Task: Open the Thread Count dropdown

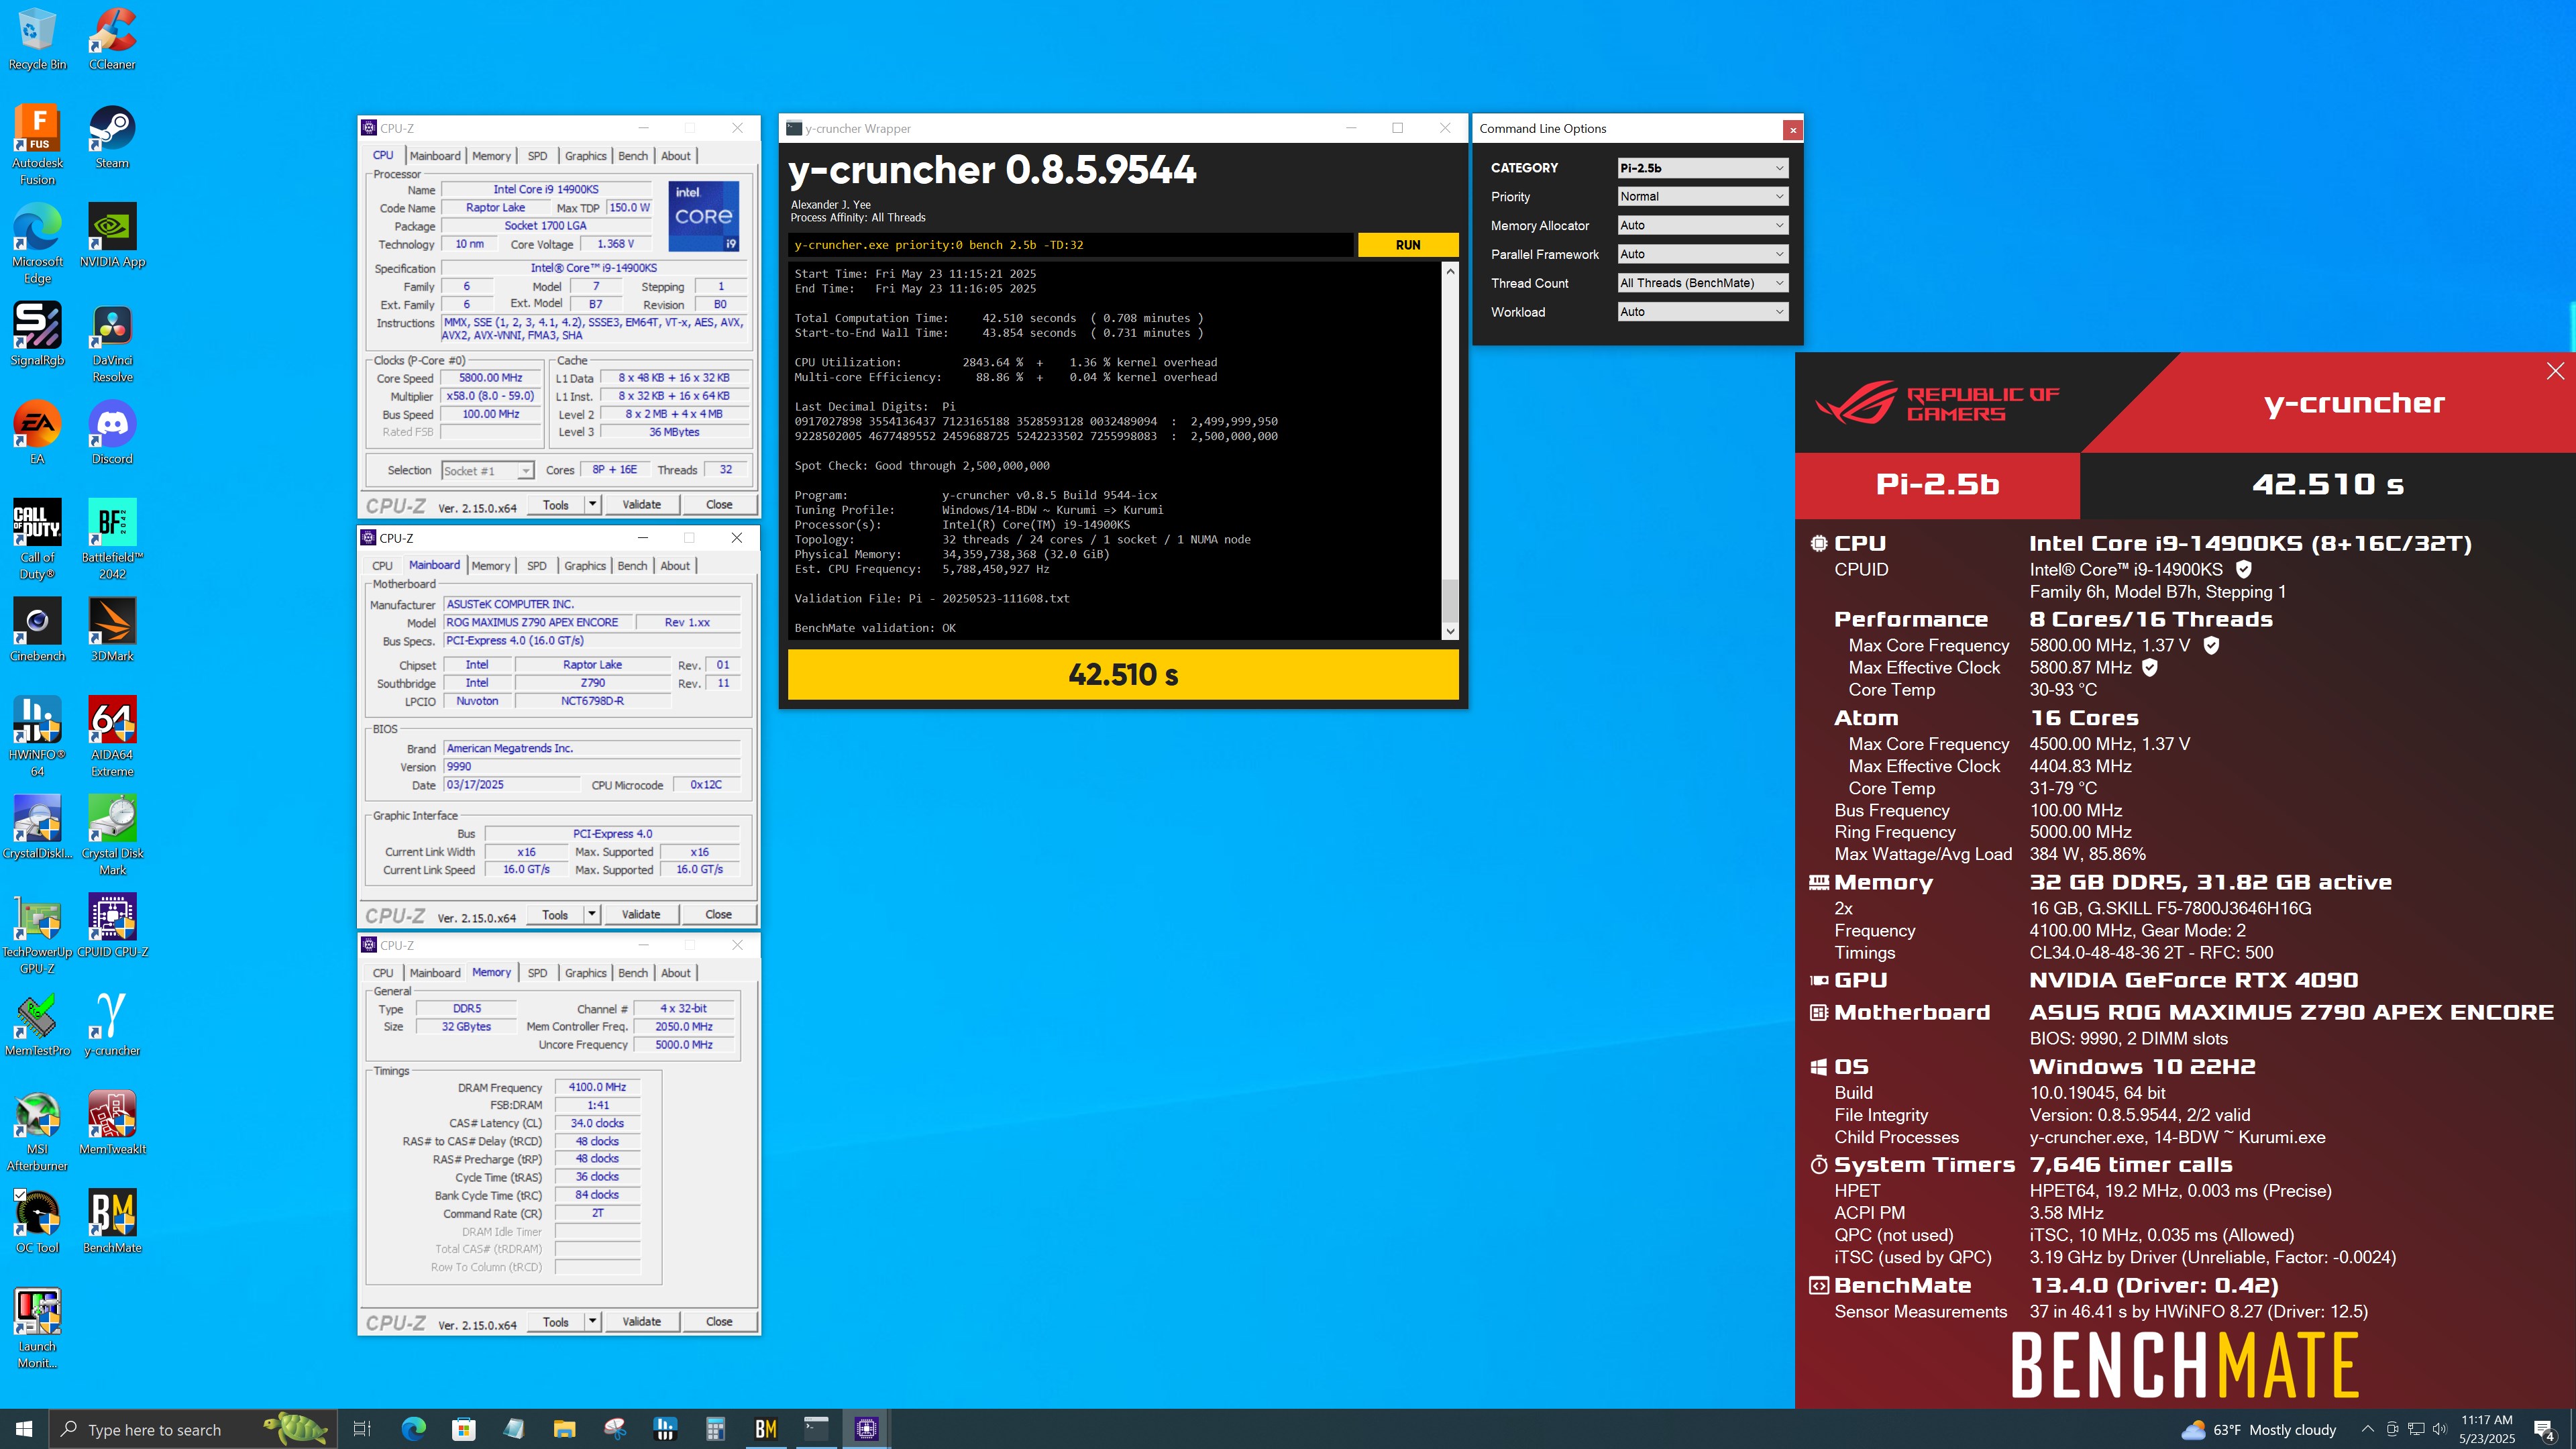Action: pos(1702,283)
